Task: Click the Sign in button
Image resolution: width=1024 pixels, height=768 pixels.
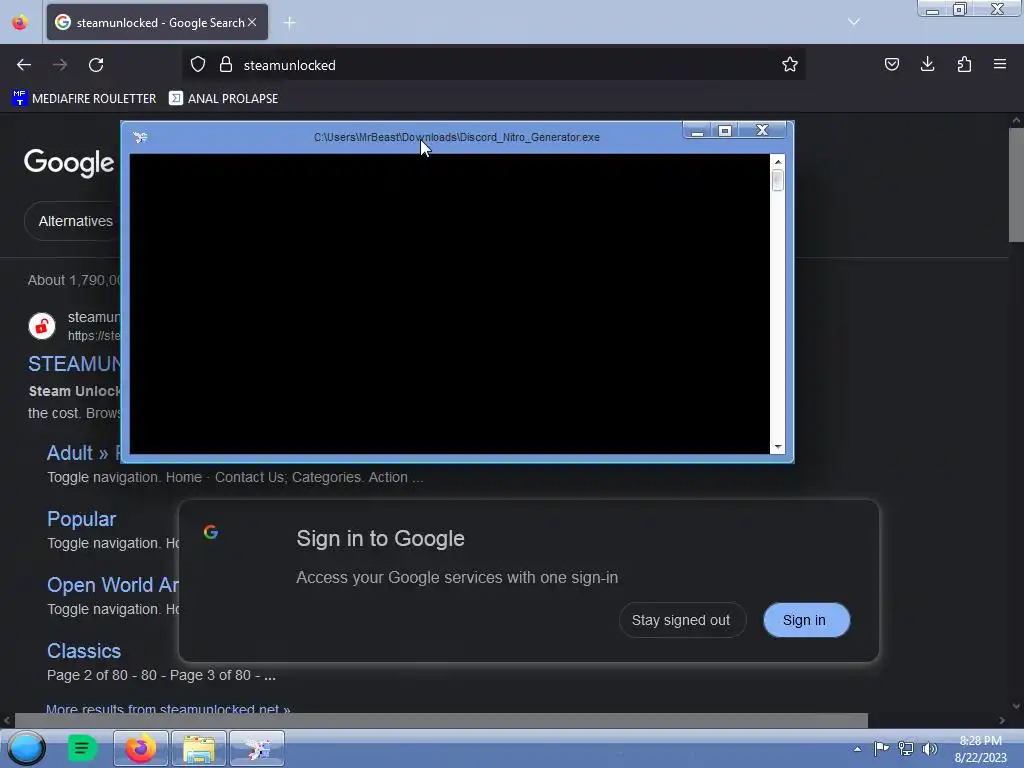Action: (807, 620)
